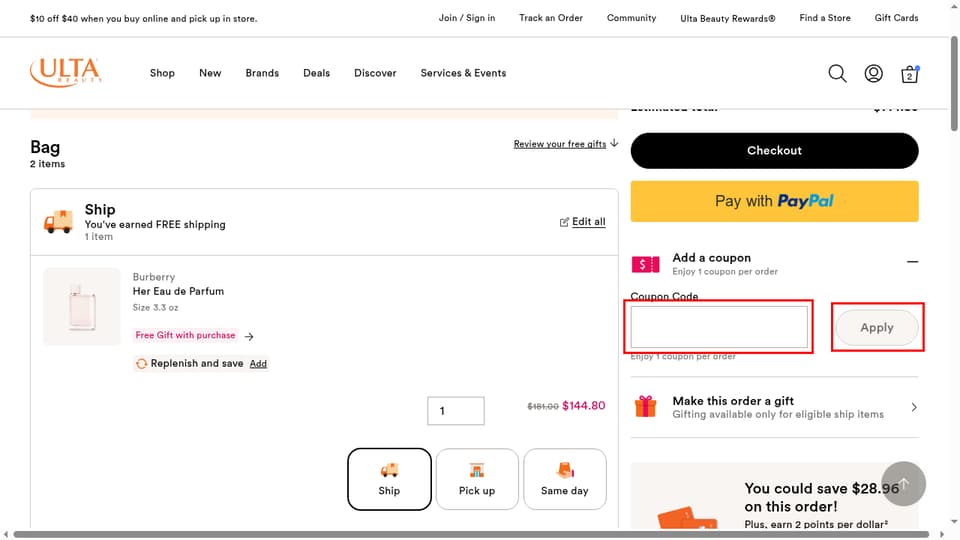Click the You could save $28.96 banner
The height and width of the screenshot is (540, 960).
click(x=774, y=496)
